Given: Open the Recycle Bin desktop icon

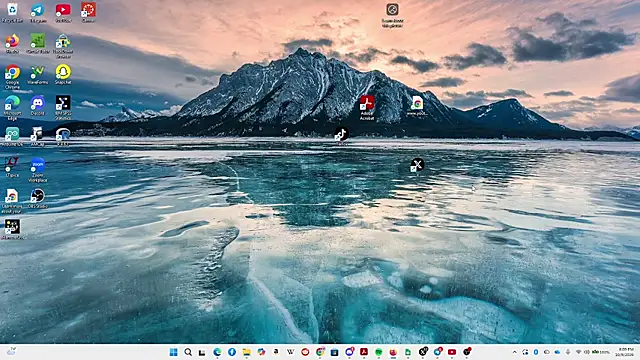Looking at the screenshot, I should pyautogui.click(x=12, y=12).
